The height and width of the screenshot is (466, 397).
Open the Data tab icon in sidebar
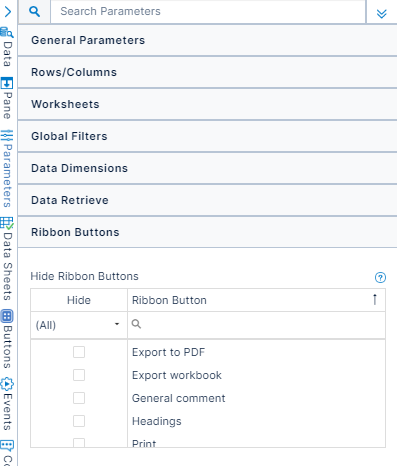click(x=7, y=33)
